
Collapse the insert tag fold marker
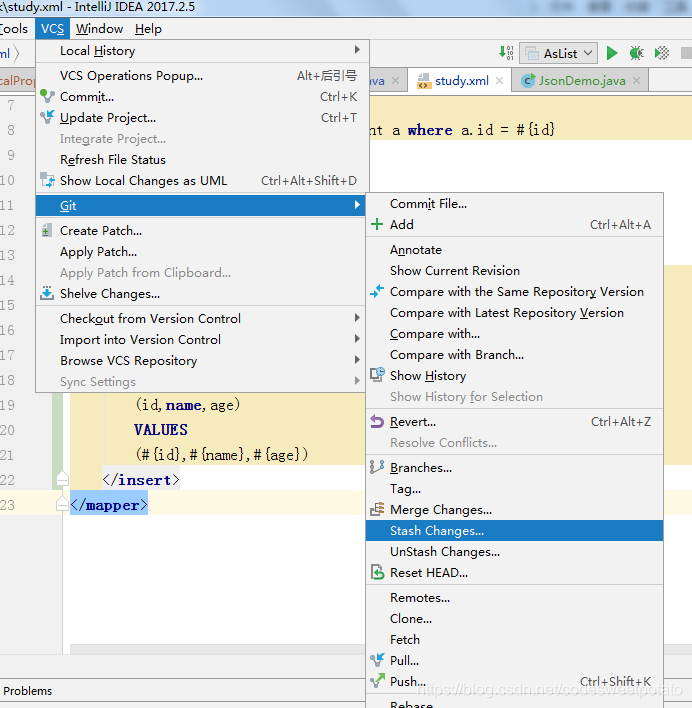click(62, 480)
